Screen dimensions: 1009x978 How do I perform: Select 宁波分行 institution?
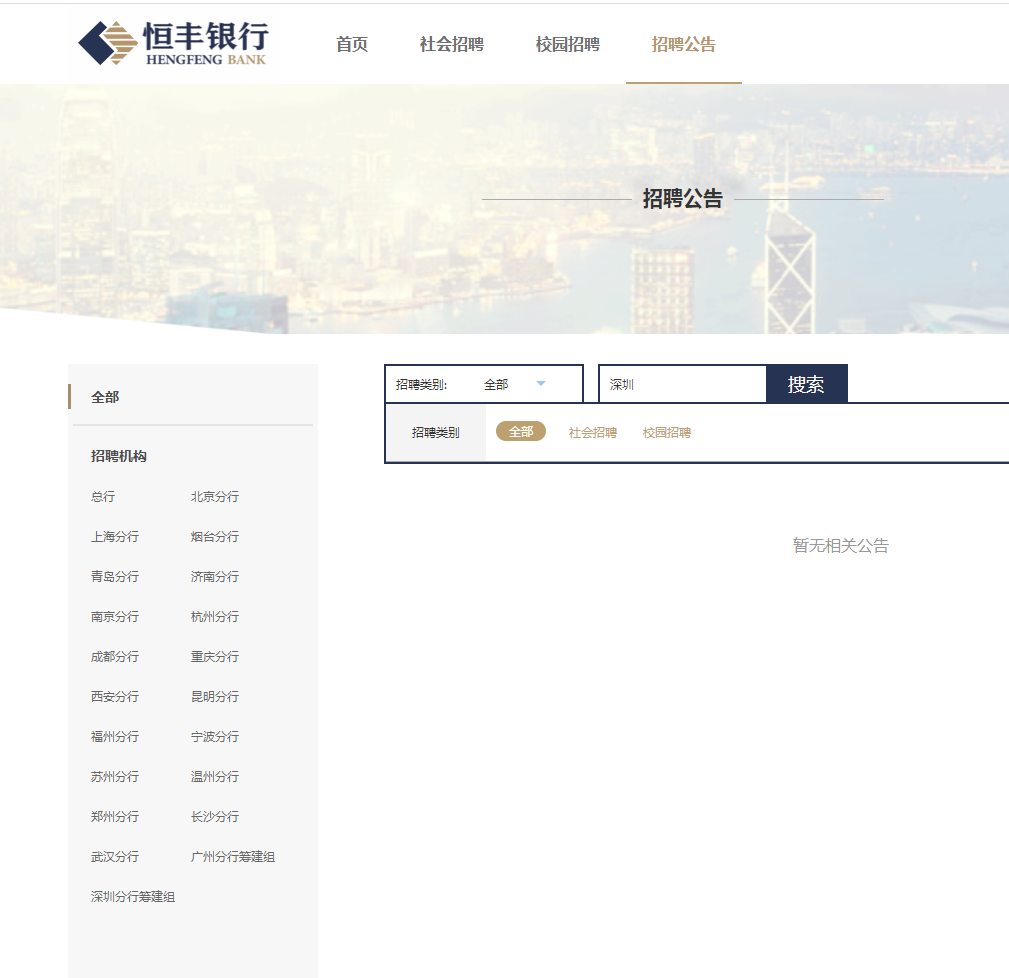[x=215, y=737]
